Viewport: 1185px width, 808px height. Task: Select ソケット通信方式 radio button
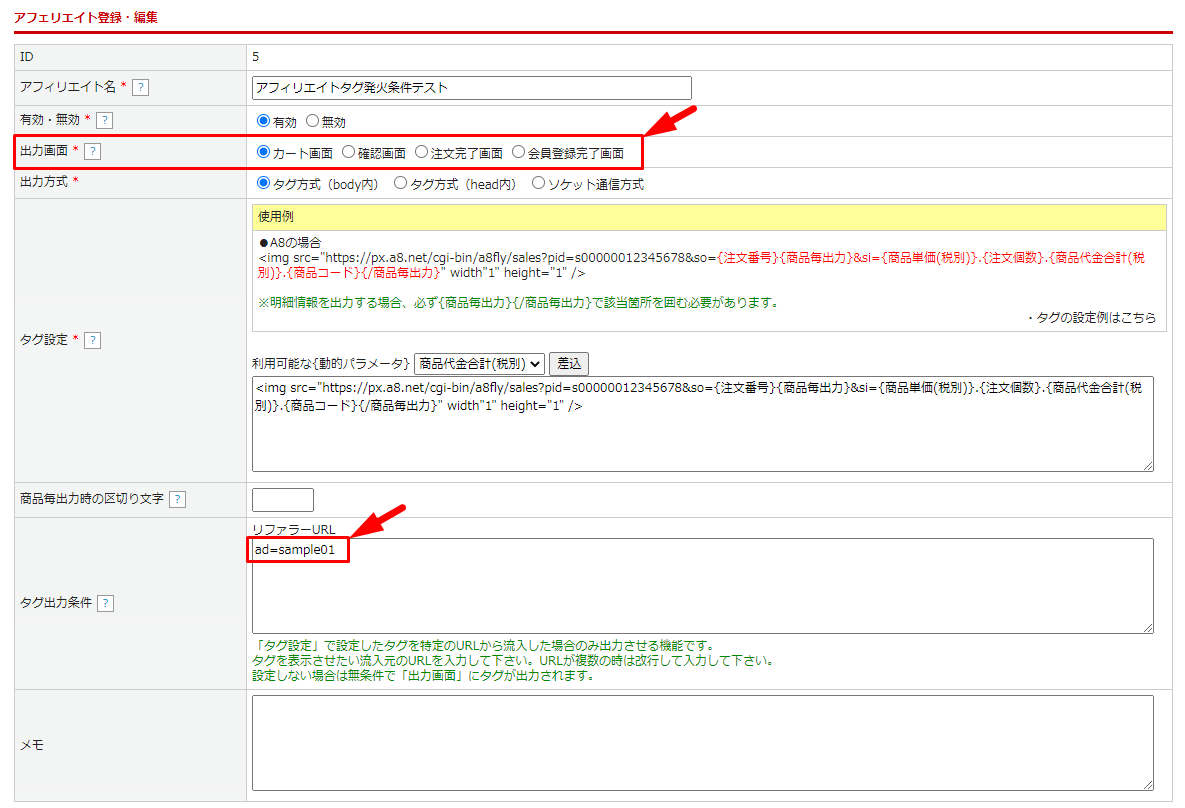(538, 184)
